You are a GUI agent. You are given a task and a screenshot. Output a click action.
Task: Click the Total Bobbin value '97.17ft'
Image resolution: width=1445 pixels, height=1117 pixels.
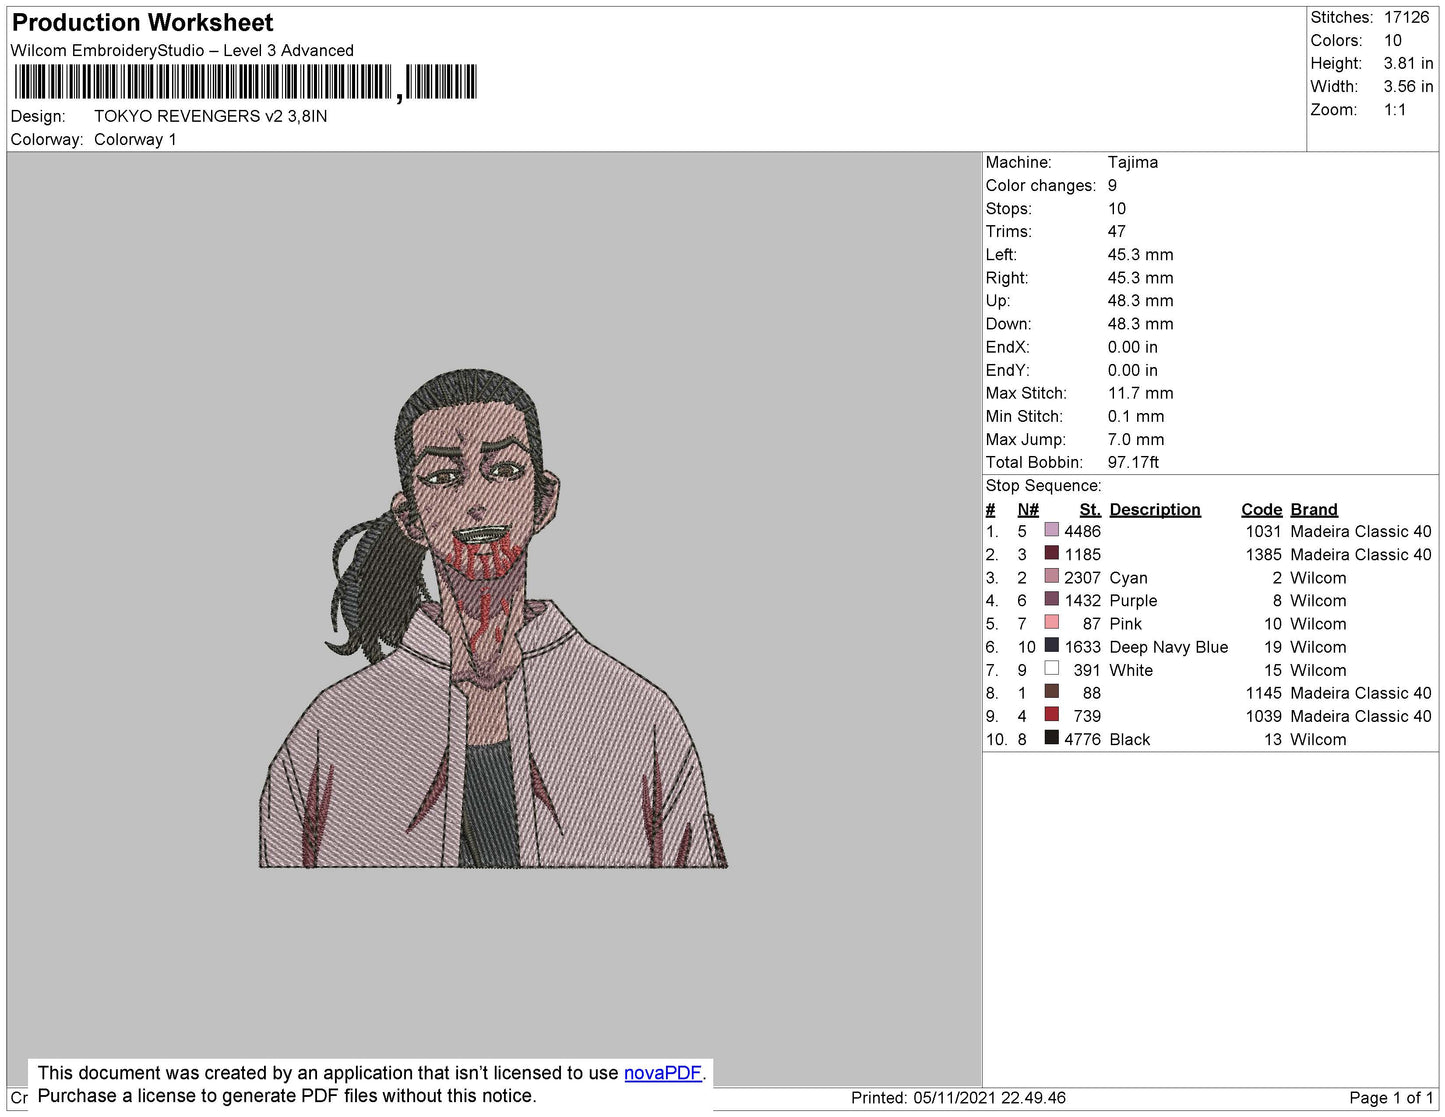(x=1133, y=462)
